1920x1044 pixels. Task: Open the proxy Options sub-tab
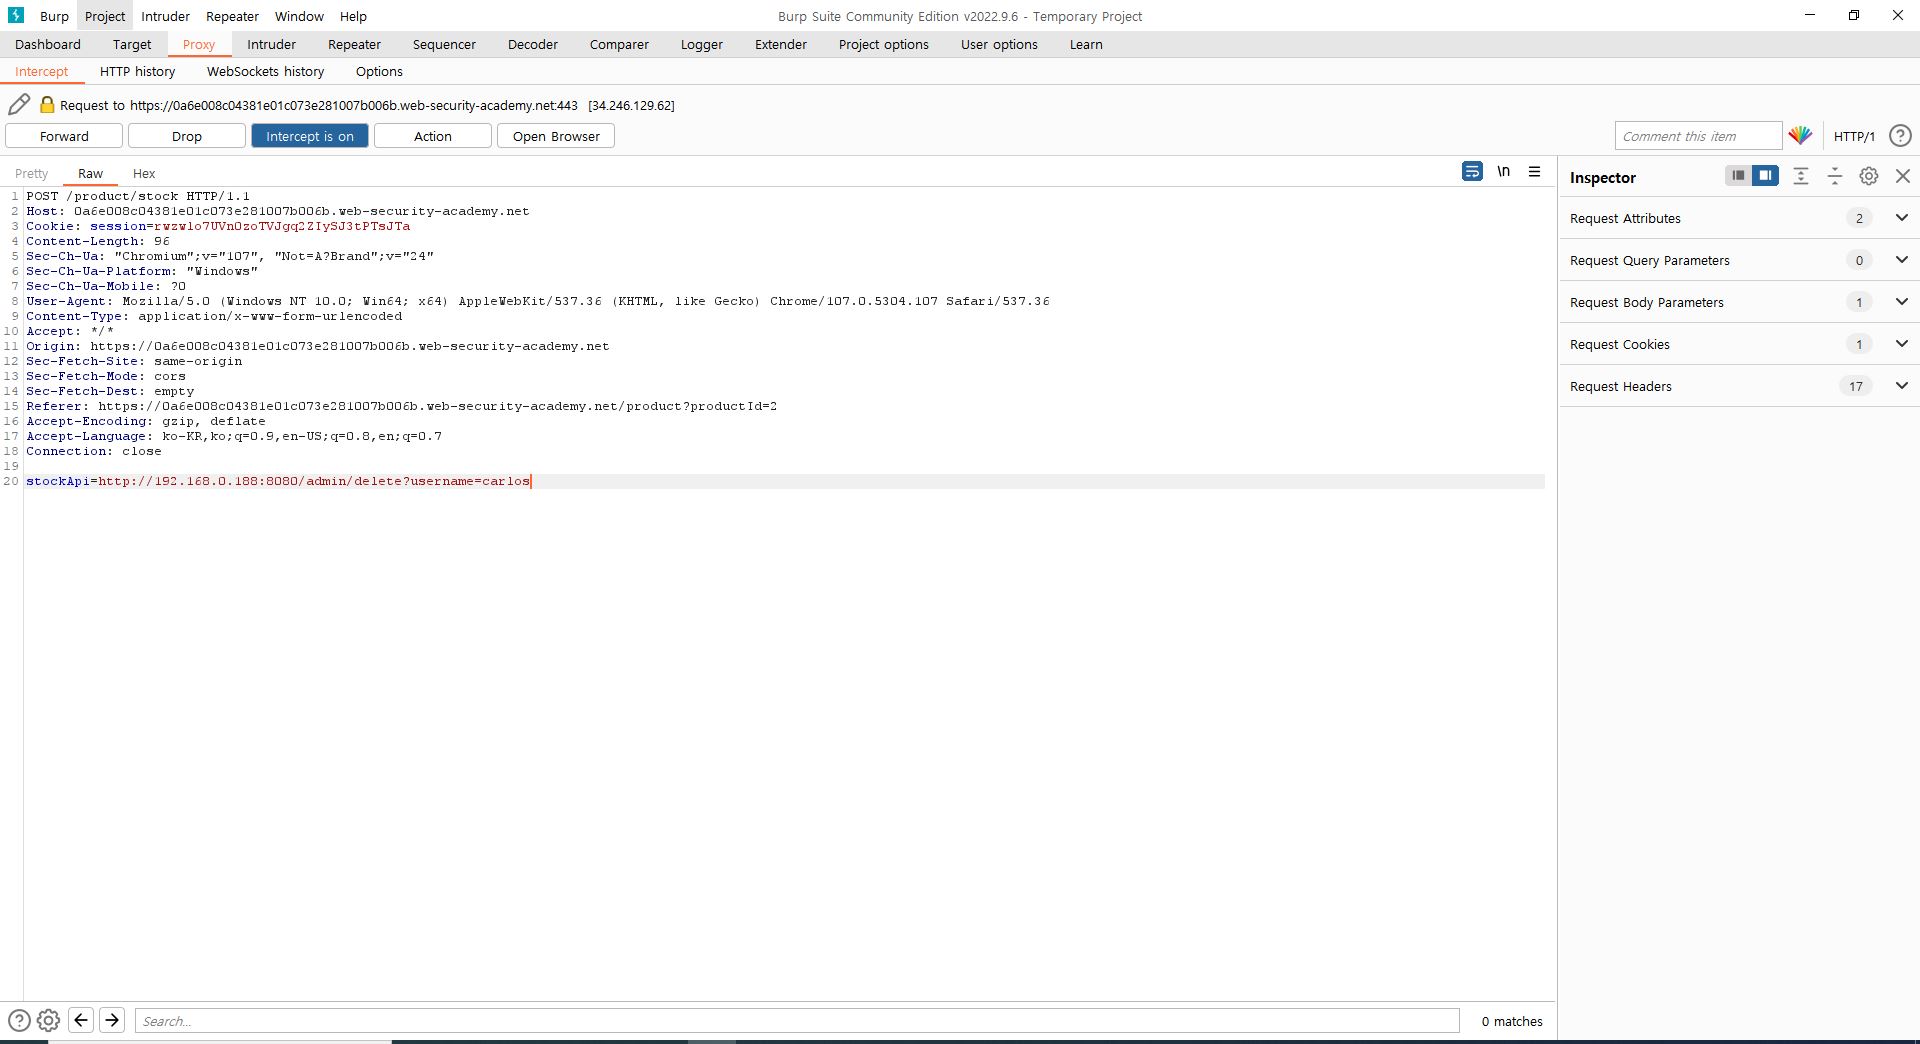click(379, 71)
